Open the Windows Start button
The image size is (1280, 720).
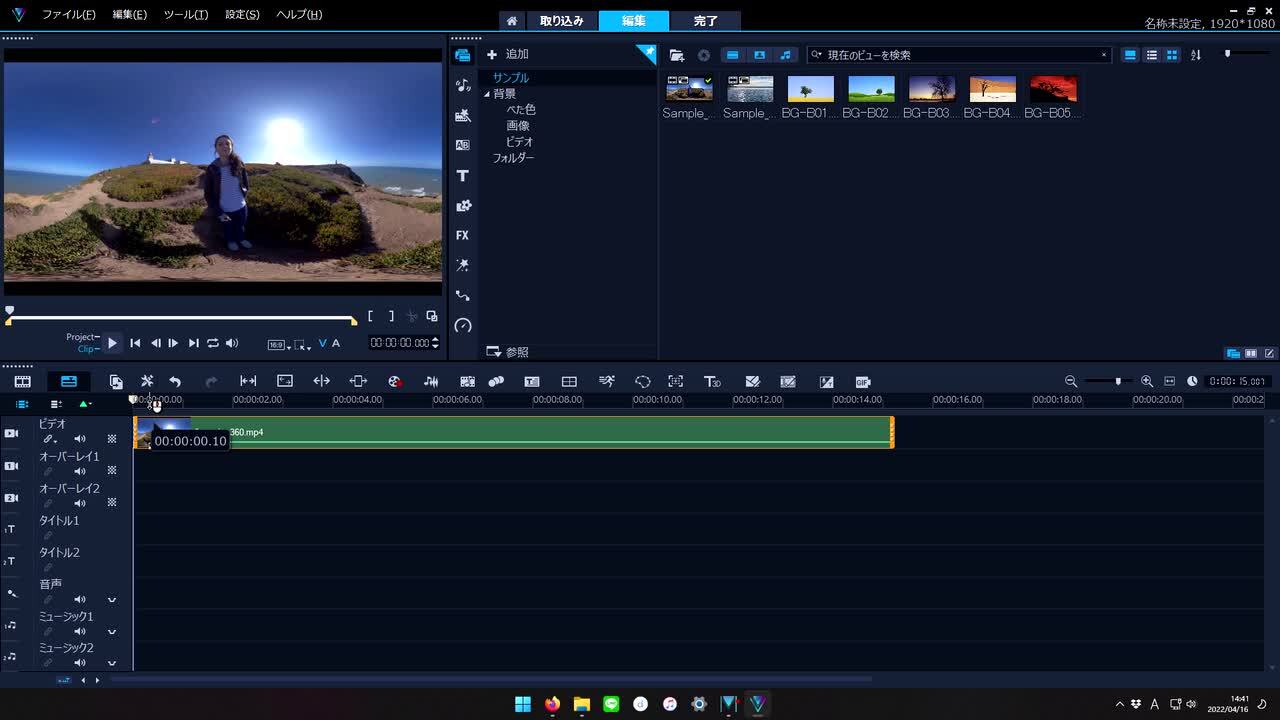point(523,704)
